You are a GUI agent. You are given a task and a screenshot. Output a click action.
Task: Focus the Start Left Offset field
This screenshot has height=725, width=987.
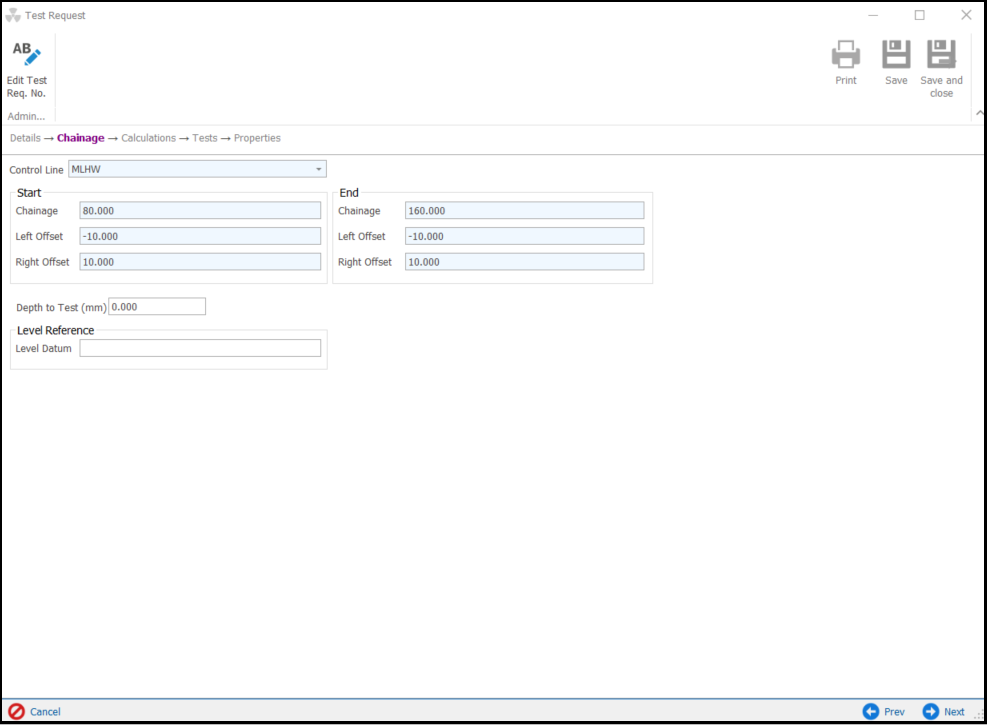[x=200, y=236]
